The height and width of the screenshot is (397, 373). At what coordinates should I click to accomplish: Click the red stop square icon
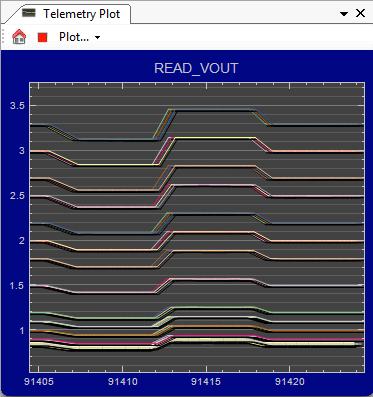click(43, 37)
